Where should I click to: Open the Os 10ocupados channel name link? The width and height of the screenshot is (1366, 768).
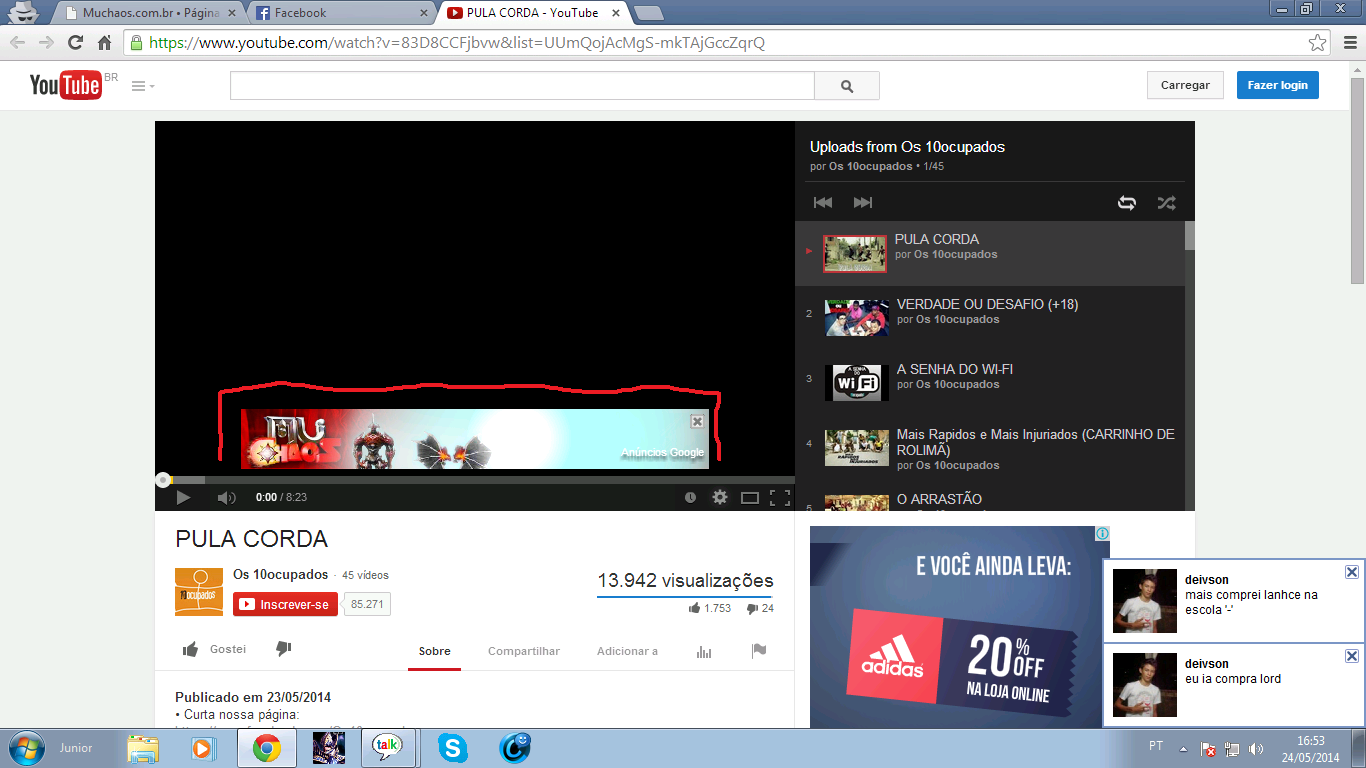280,575
